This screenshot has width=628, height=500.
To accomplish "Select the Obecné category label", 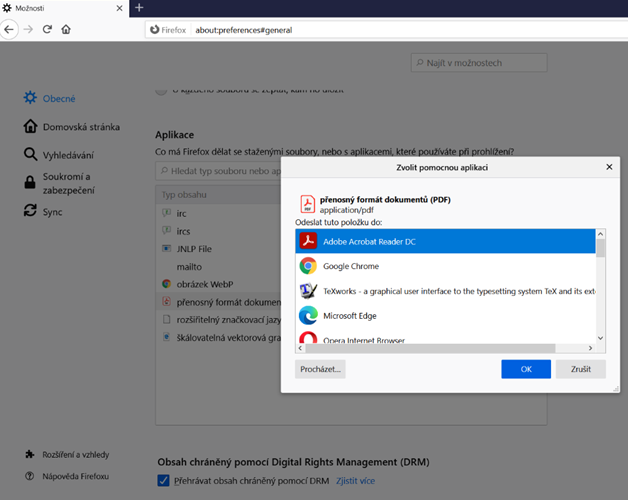I will pos(59,99).
